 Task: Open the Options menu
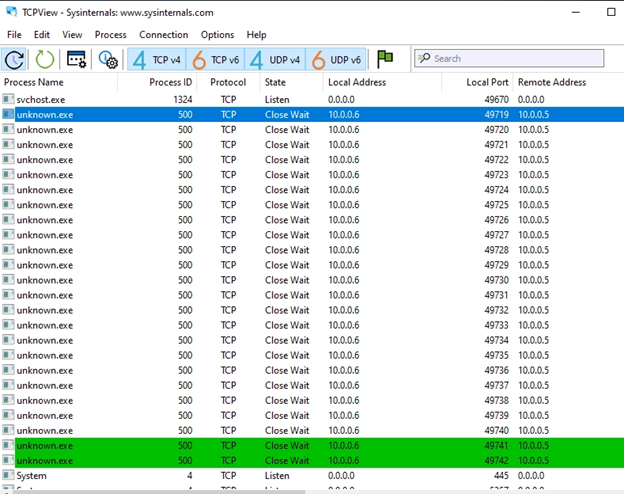(x=217, y=35)
